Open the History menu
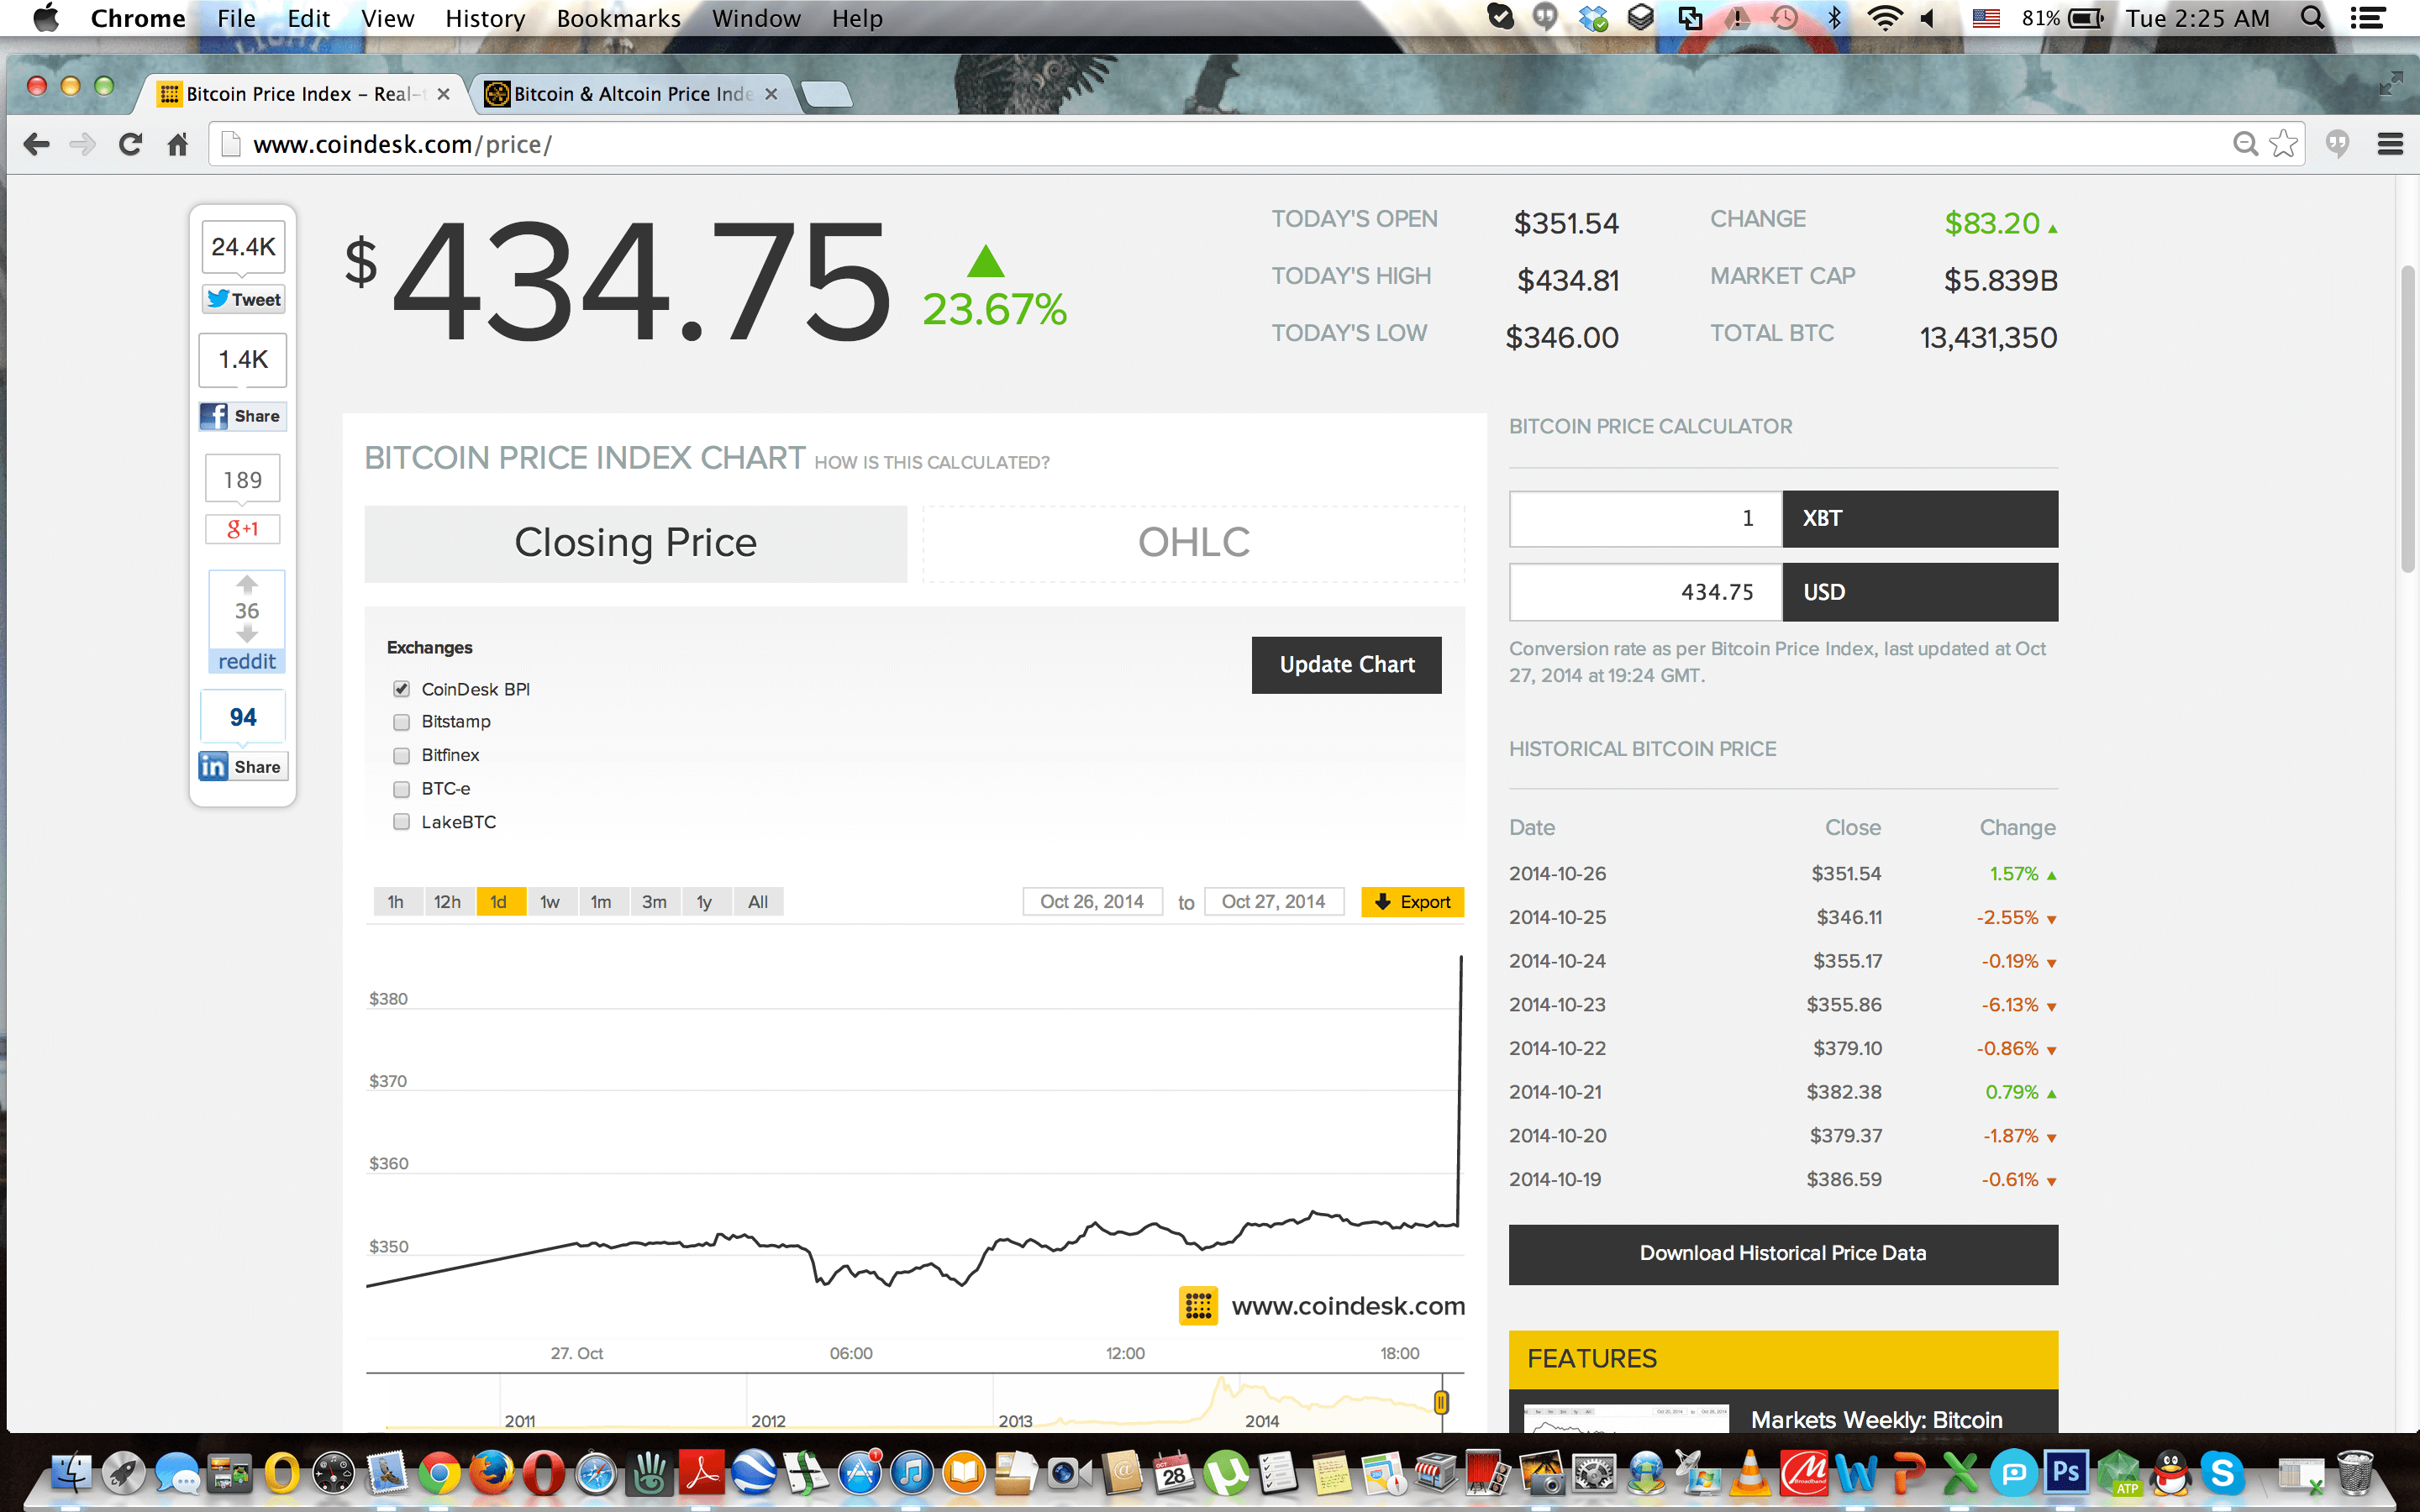This screenshot has height=1512, width=2420. pos(485,18)
